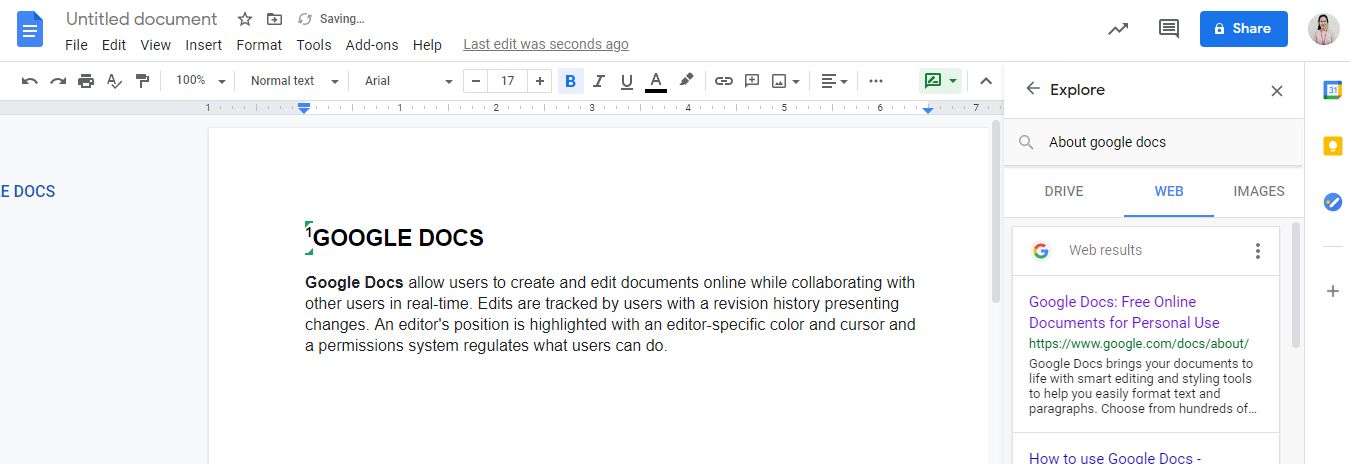The height and width of the screenshot is (464, 1350).
Task: Print the document
Action: coord(86,81)
